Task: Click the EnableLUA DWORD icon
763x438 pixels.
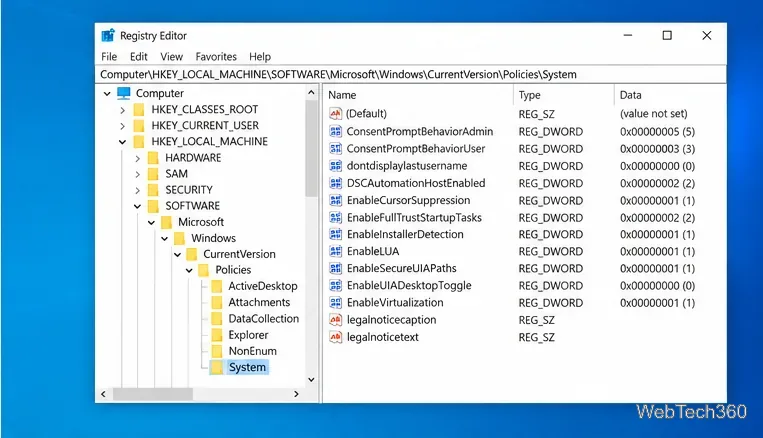Action: [x=335, y=251]
